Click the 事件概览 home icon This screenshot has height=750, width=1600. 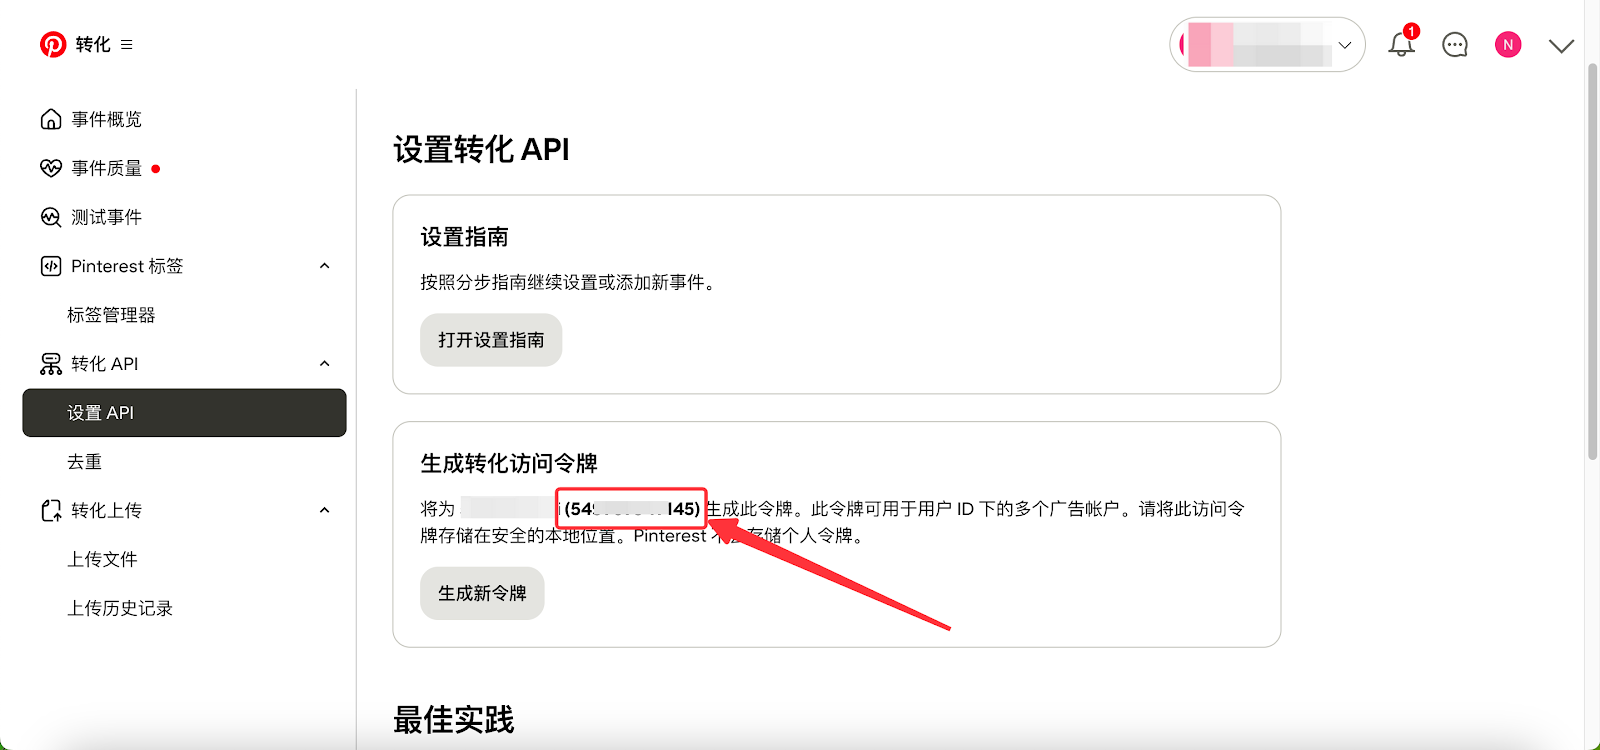pos(51,120)
